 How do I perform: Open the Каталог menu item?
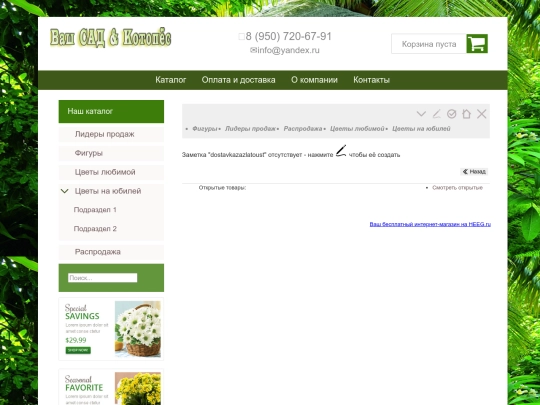click(x=170, y=80)
